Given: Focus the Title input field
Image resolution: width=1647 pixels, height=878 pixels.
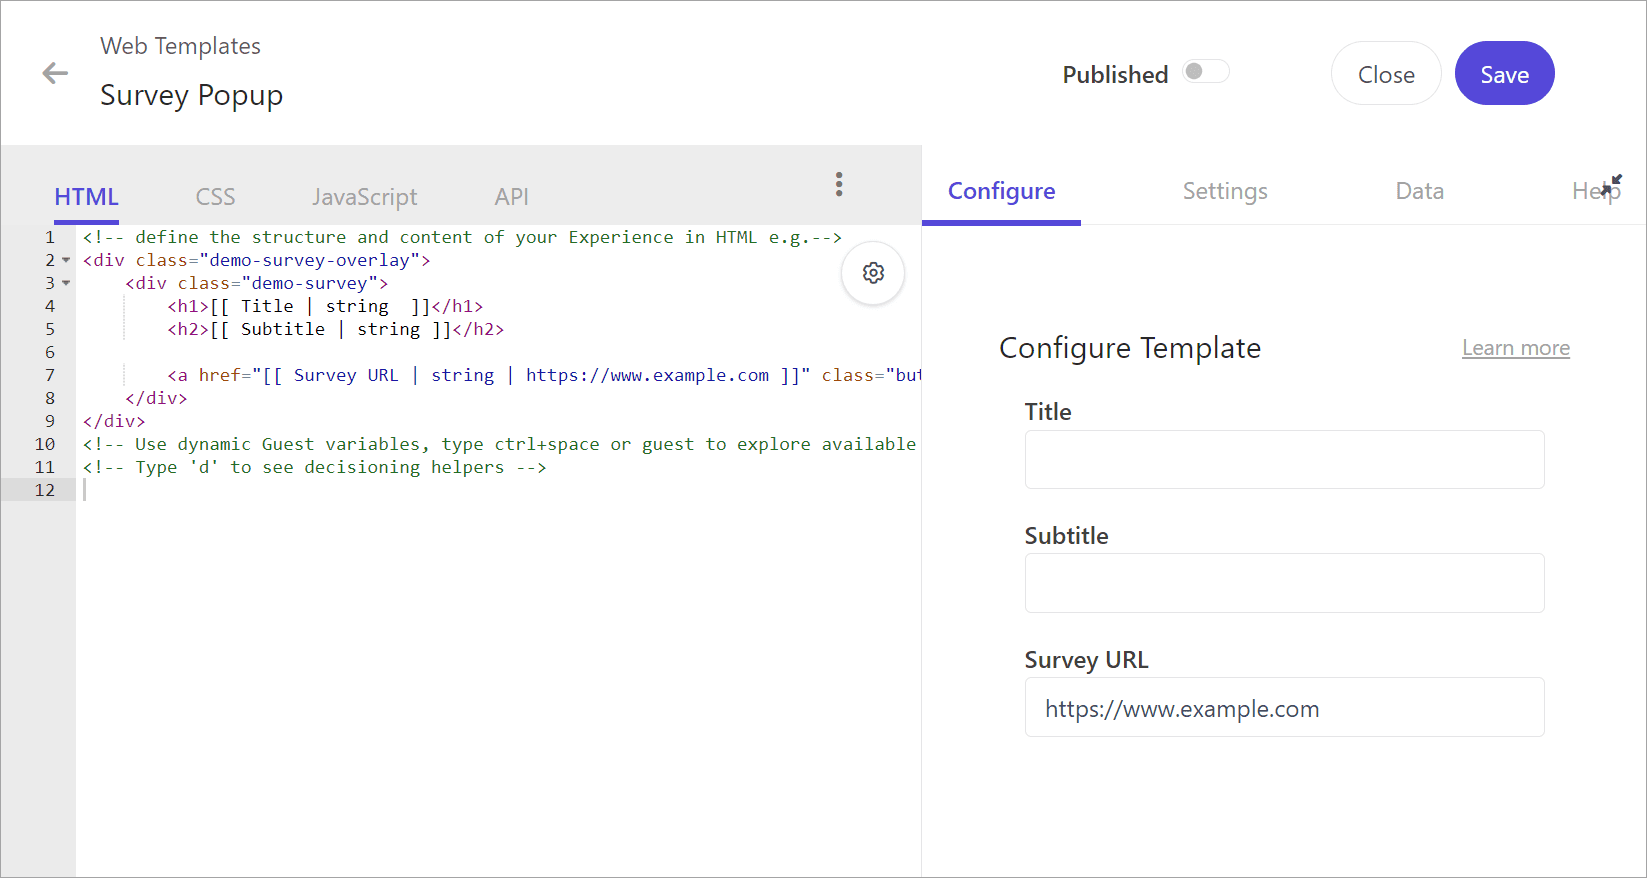Looking at the screenshot, I should [1284, 459].
